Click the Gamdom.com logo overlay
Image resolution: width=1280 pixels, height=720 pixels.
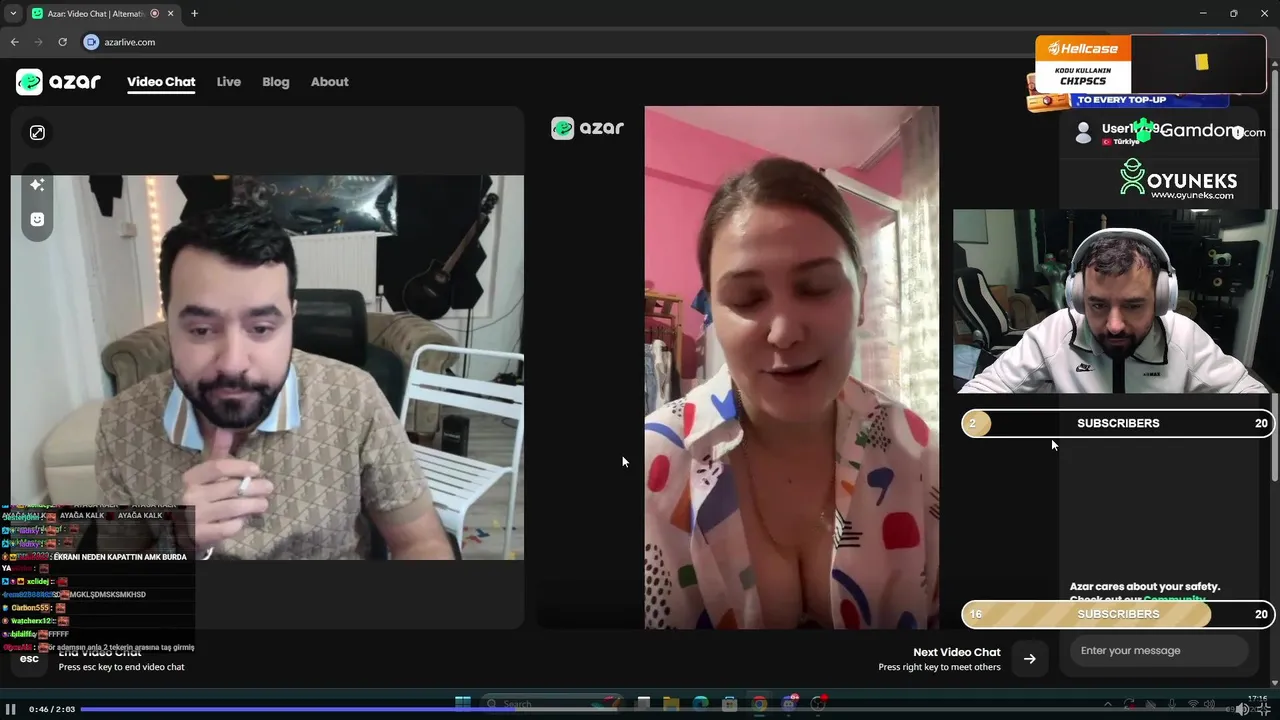pos(1198,130)
